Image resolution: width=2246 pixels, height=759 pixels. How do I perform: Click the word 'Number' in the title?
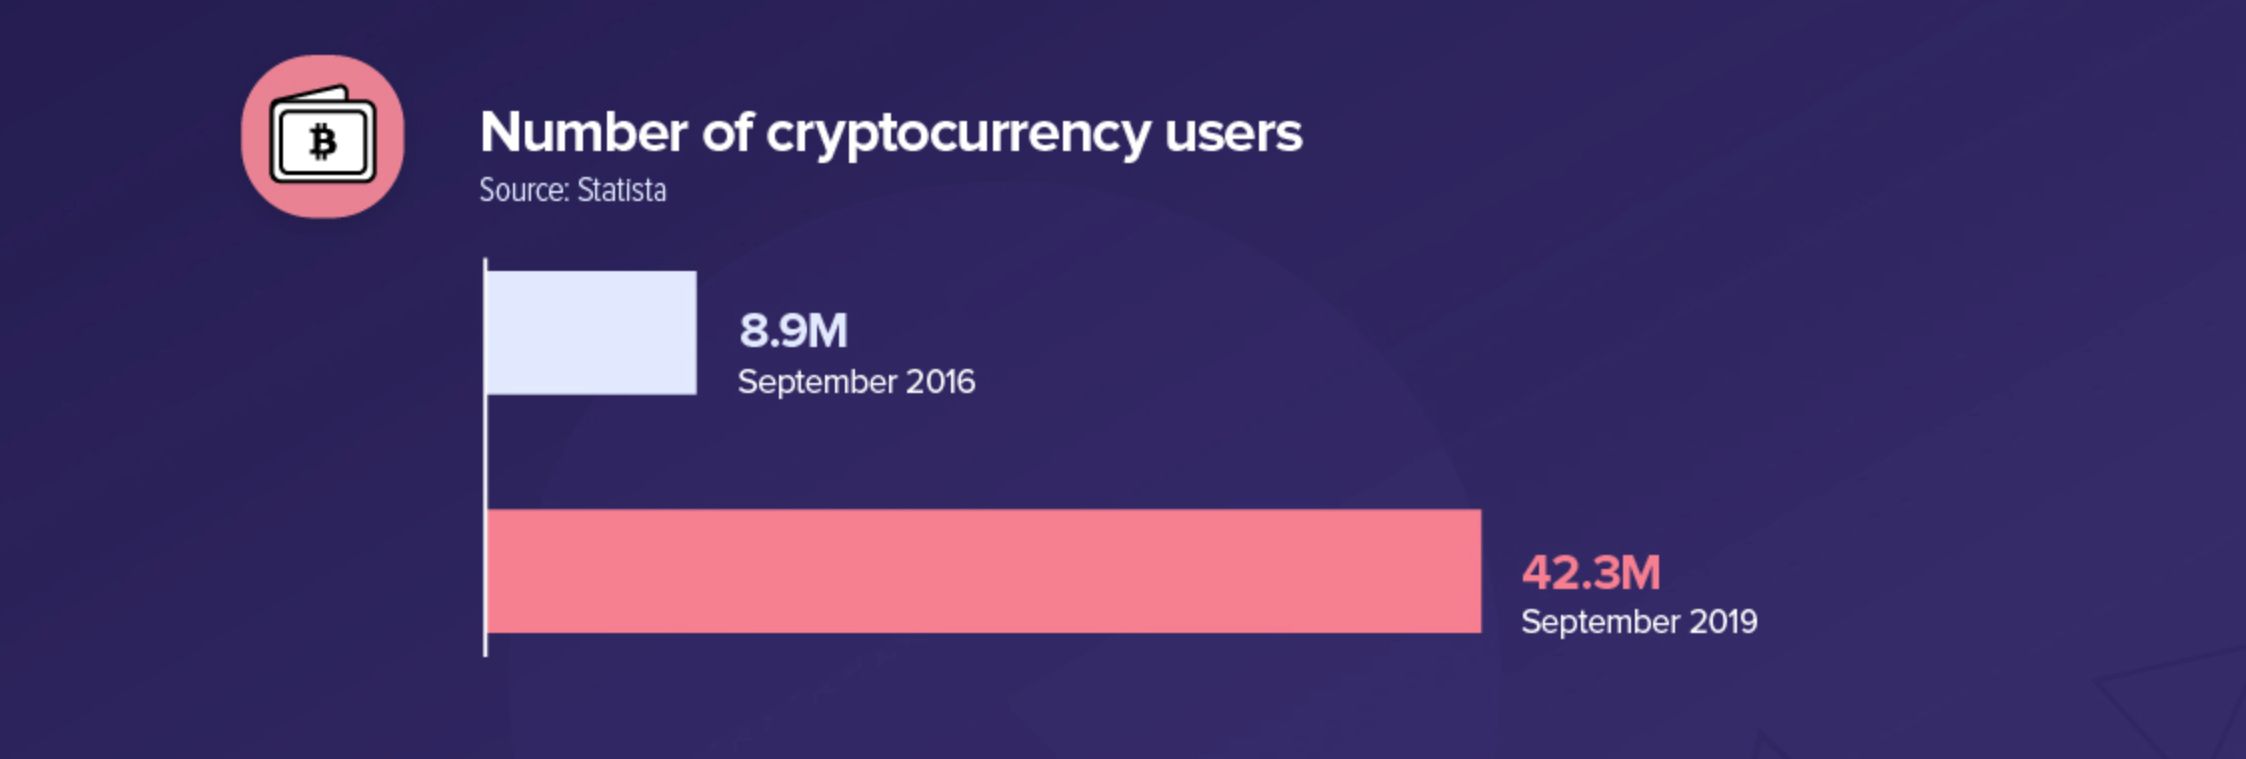583,132
